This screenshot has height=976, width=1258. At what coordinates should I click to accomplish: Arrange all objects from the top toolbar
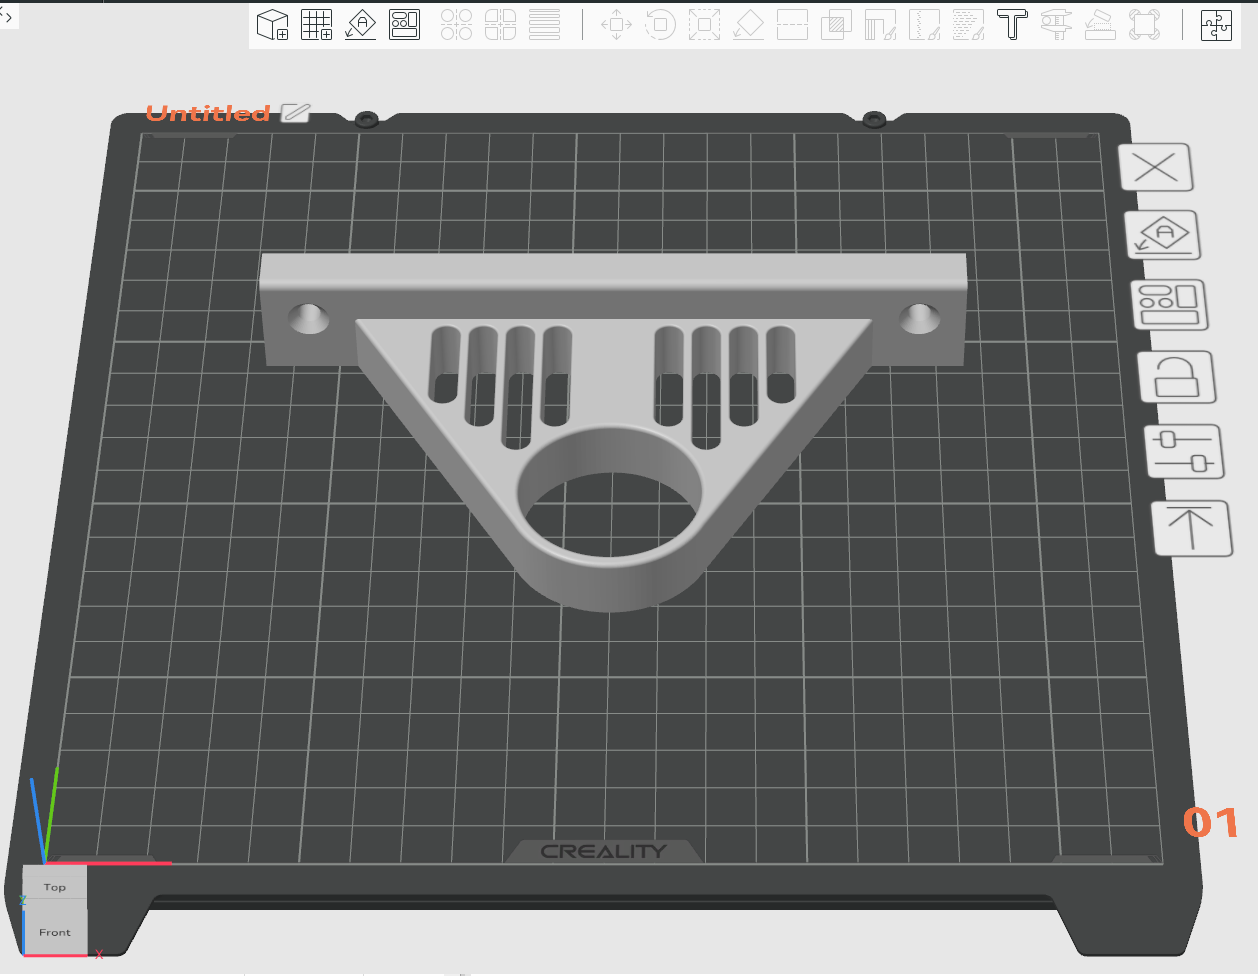tap(405, 24)
